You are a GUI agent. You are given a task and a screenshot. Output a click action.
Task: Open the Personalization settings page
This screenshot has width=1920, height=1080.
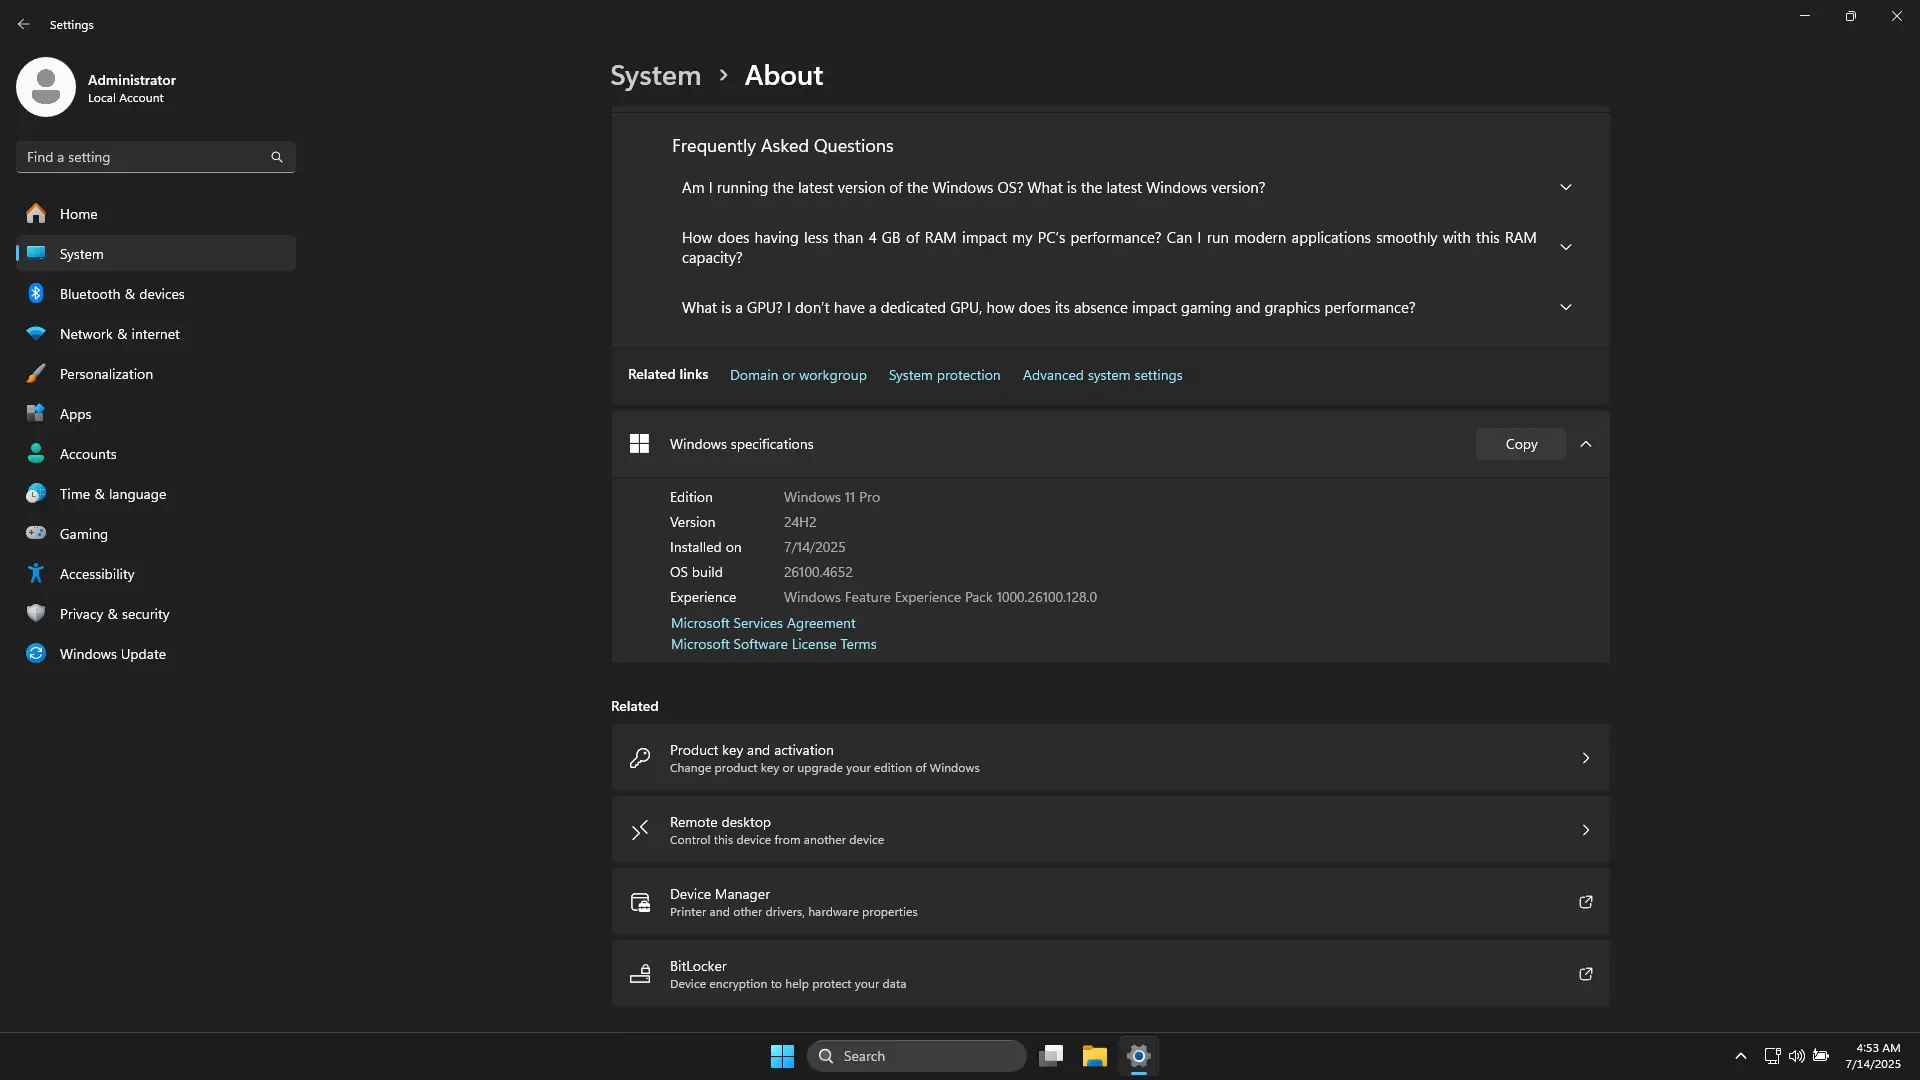(106, 374)
